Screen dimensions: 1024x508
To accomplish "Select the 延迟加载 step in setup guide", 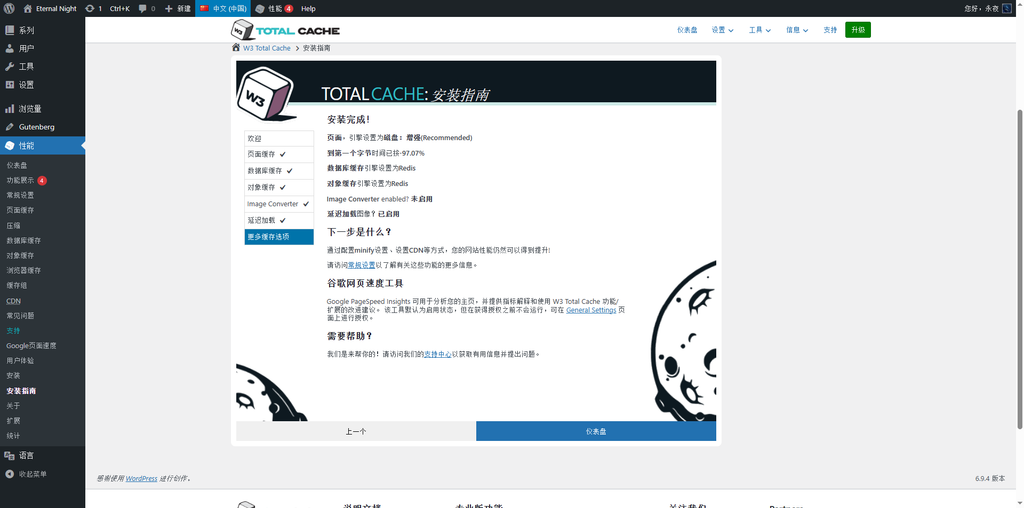I will pyautogui.click(x=279, y=220).
